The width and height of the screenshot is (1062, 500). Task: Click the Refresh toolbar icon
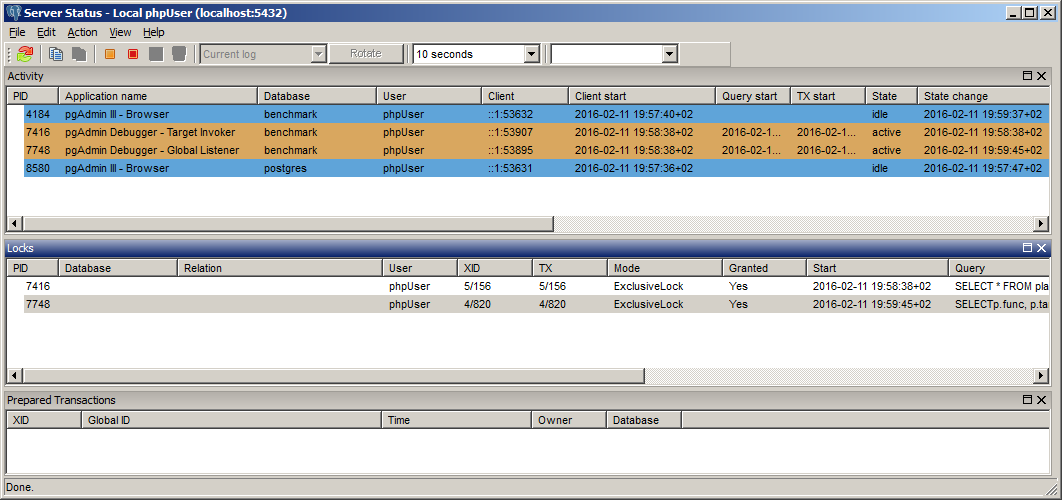[25, 54]
